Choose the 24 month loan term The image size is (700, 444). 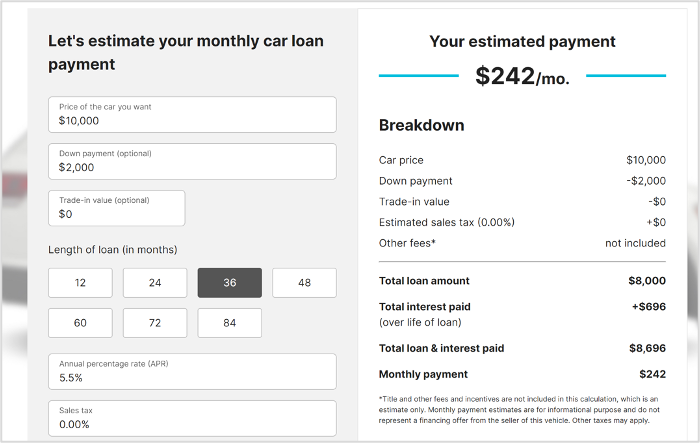coord(155,283)
